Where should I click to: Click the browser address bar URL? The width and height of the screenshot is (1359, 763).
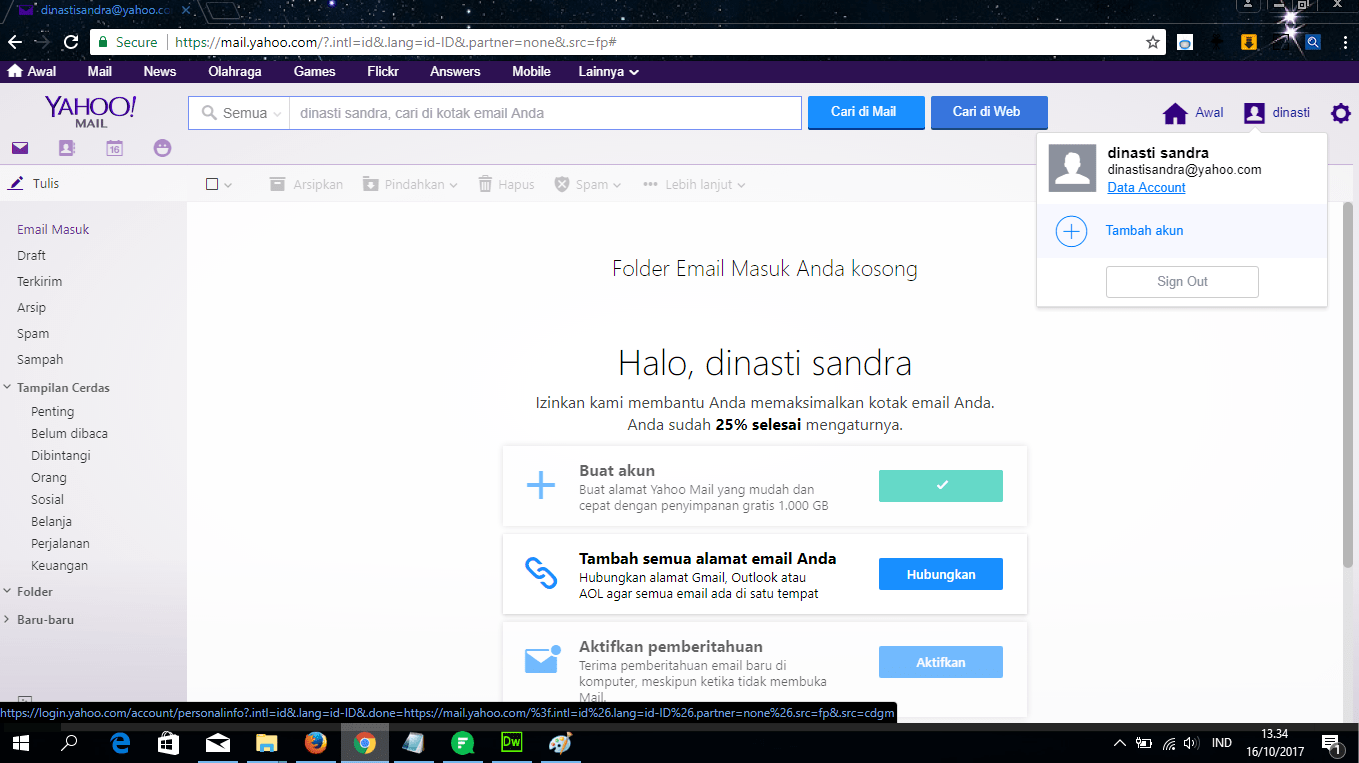[x=395, y=42]
